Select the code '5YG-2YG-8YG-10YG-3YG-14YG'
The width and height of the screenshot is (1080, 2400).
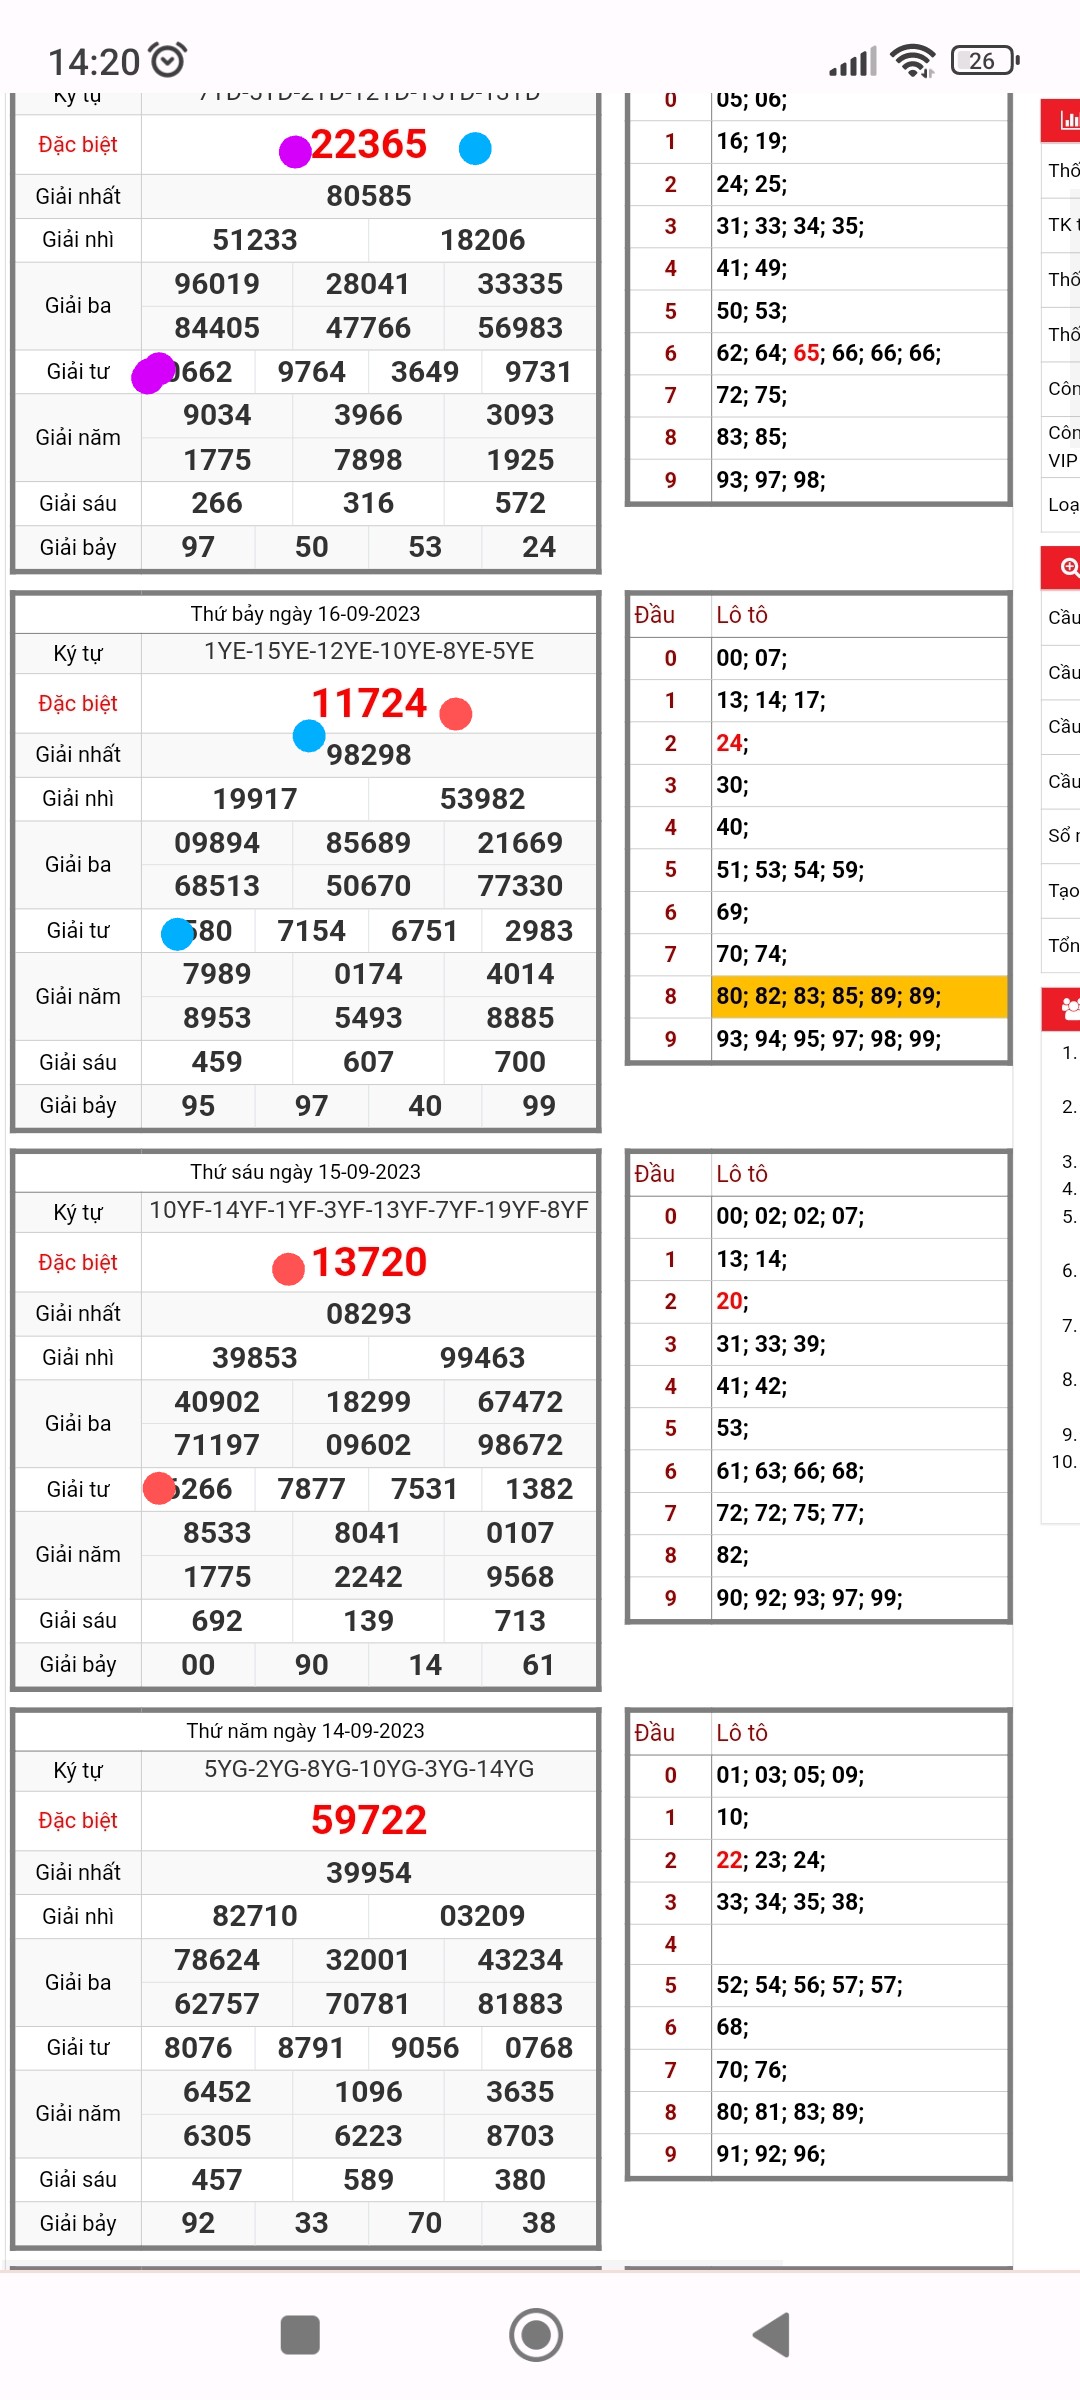[x=369, y=1769]
